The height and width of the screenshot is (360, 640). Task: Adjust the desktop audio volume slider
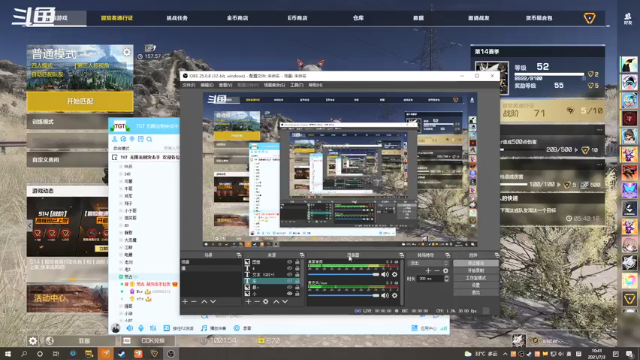[x=344, y=275]
